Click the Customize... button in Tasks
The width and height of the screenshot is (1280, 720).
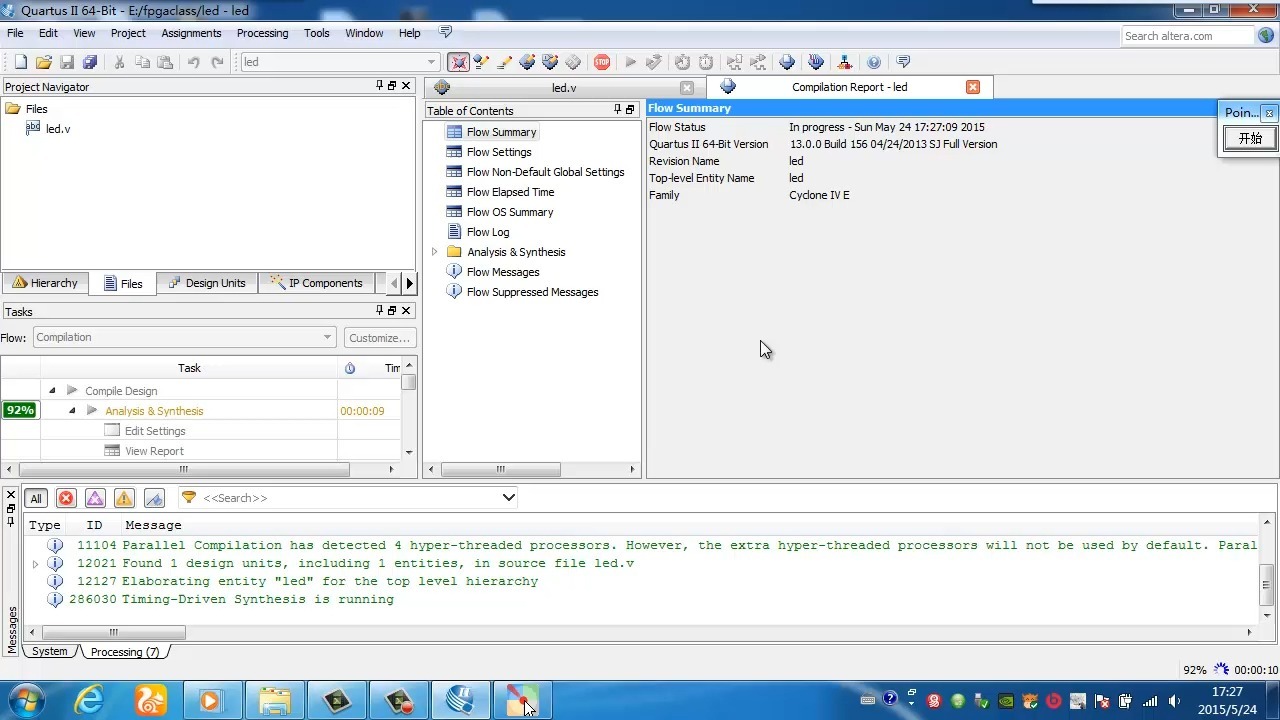coord(379,338)
